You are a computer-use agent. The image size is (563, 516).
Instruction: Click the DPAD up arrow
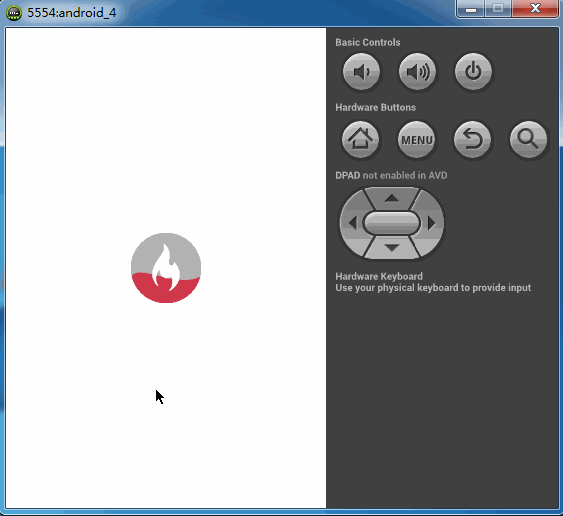[x=392, y=198]
